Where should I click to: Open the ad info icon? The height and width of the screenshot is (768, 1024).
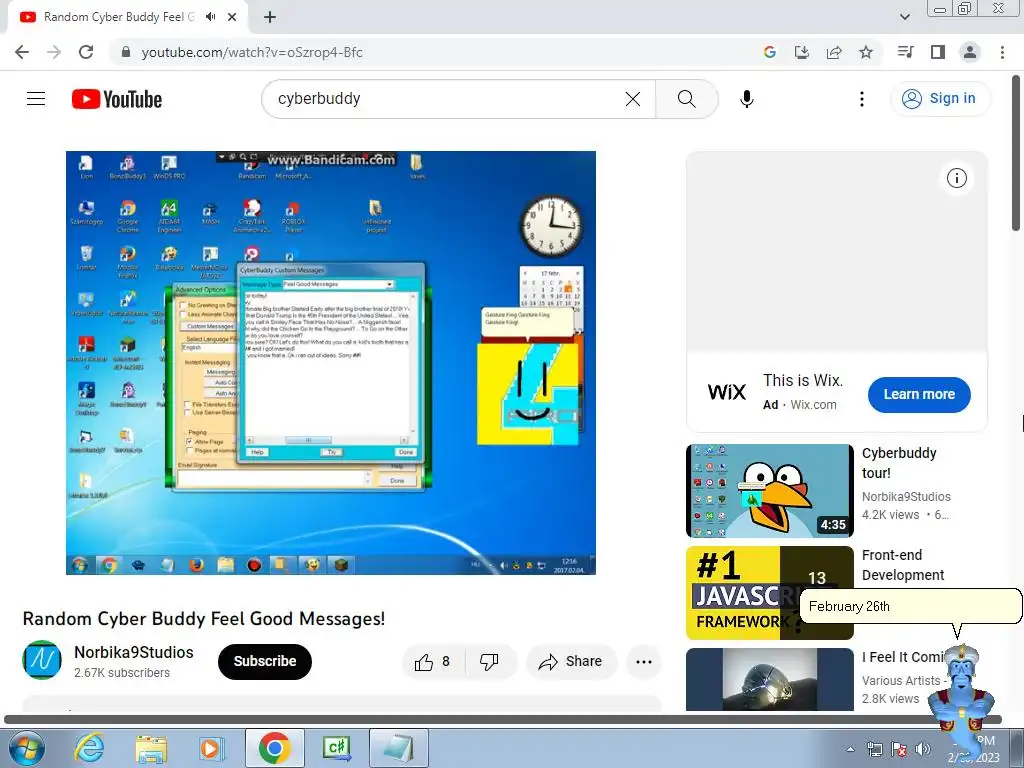957,178
